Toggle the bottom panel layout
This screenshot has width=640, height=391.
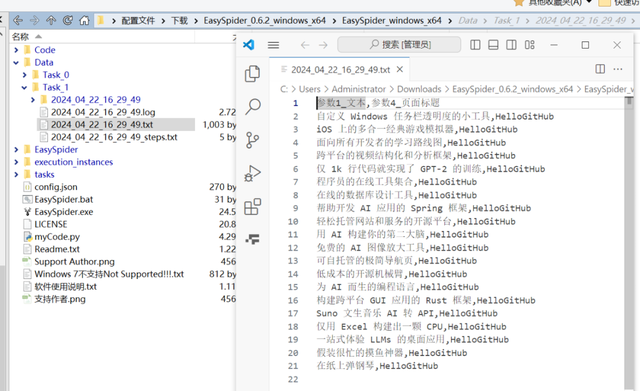coord(493,44)
